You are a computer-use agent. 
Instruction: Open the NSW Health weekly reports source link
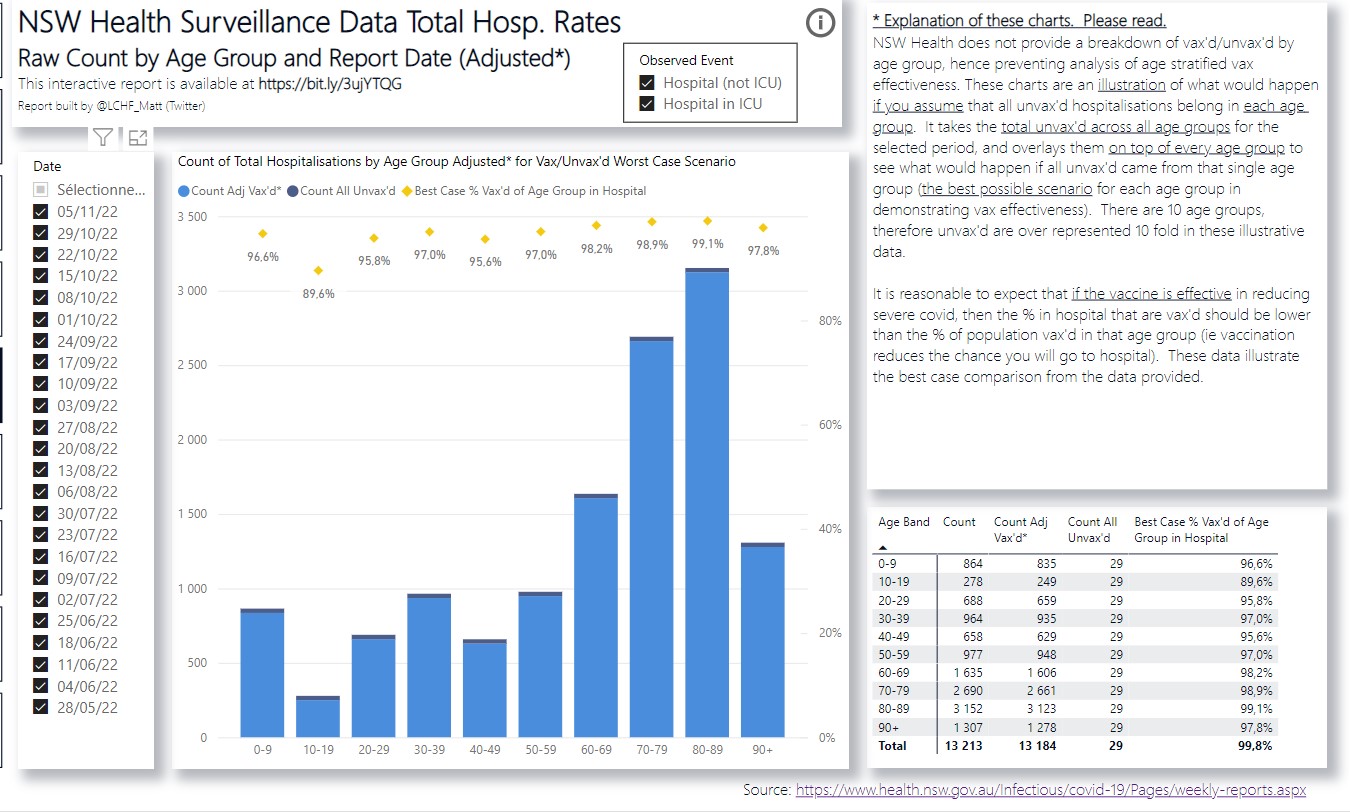1050,790
